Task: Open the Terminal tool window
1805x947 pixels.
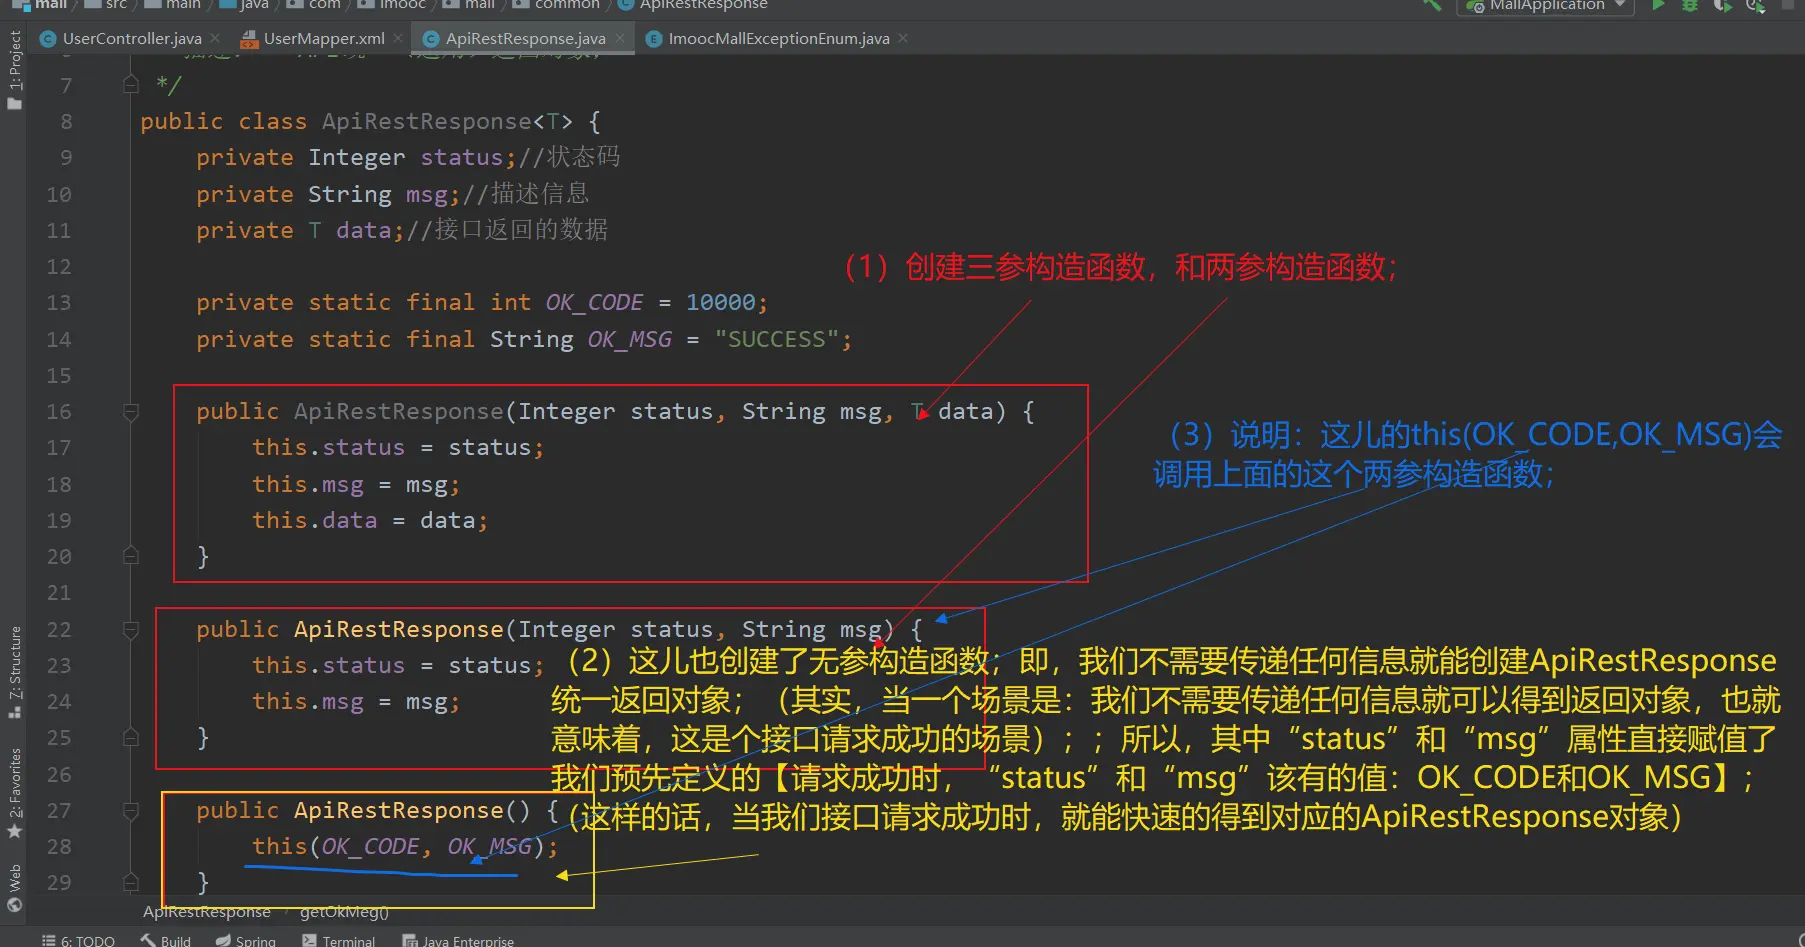Action: pos(339,940)
